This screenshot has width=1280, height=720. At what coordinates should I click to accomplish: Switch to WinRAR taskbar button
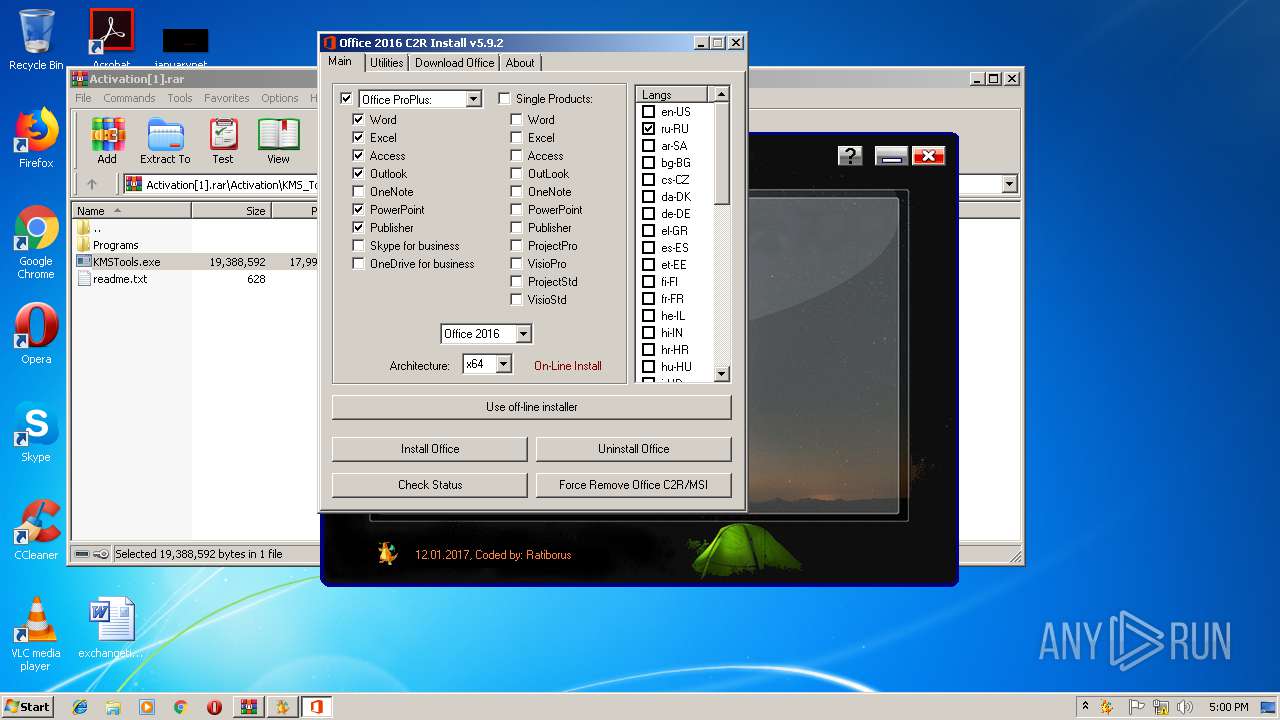tap(249, 707)
